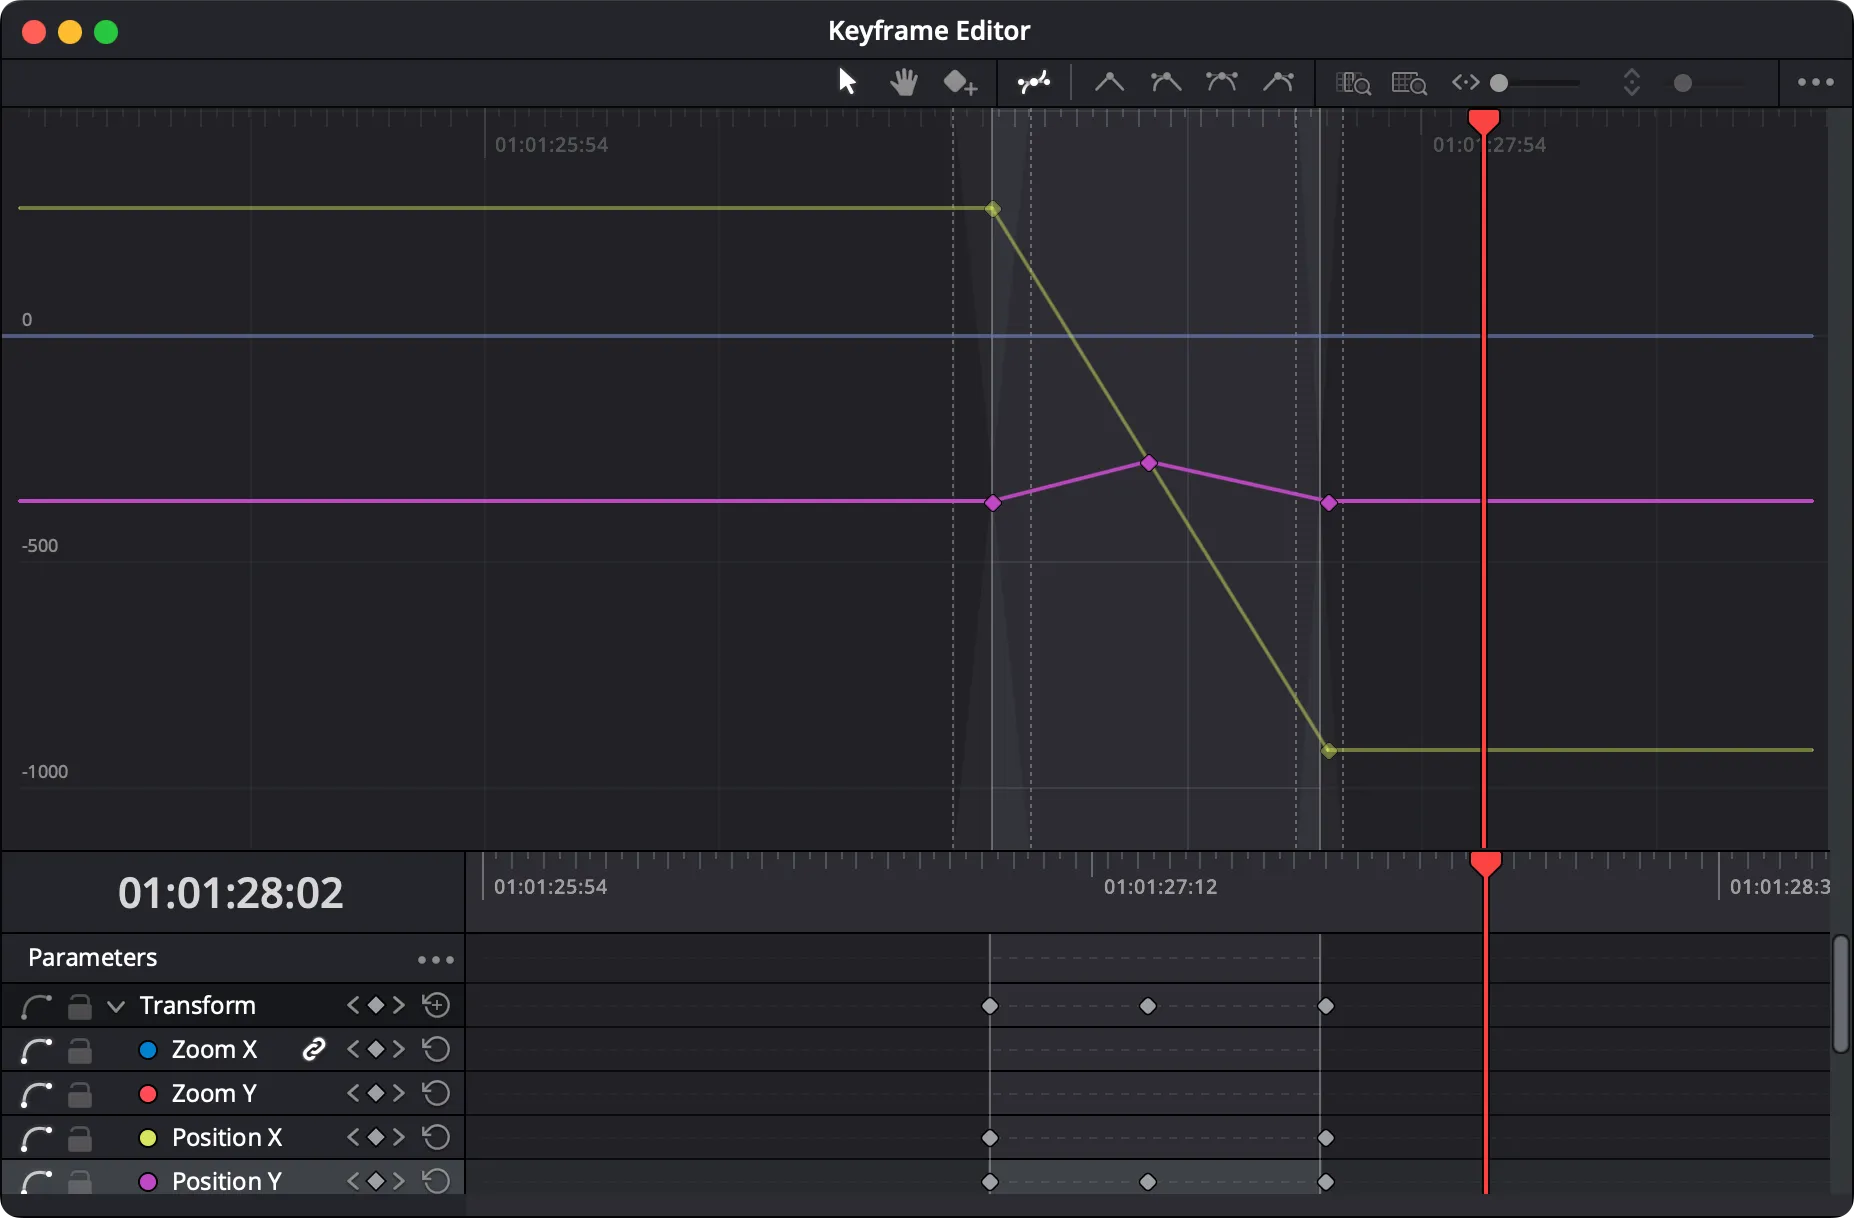
Task: Choose the add keyframe tool
Action: point(959,82)
